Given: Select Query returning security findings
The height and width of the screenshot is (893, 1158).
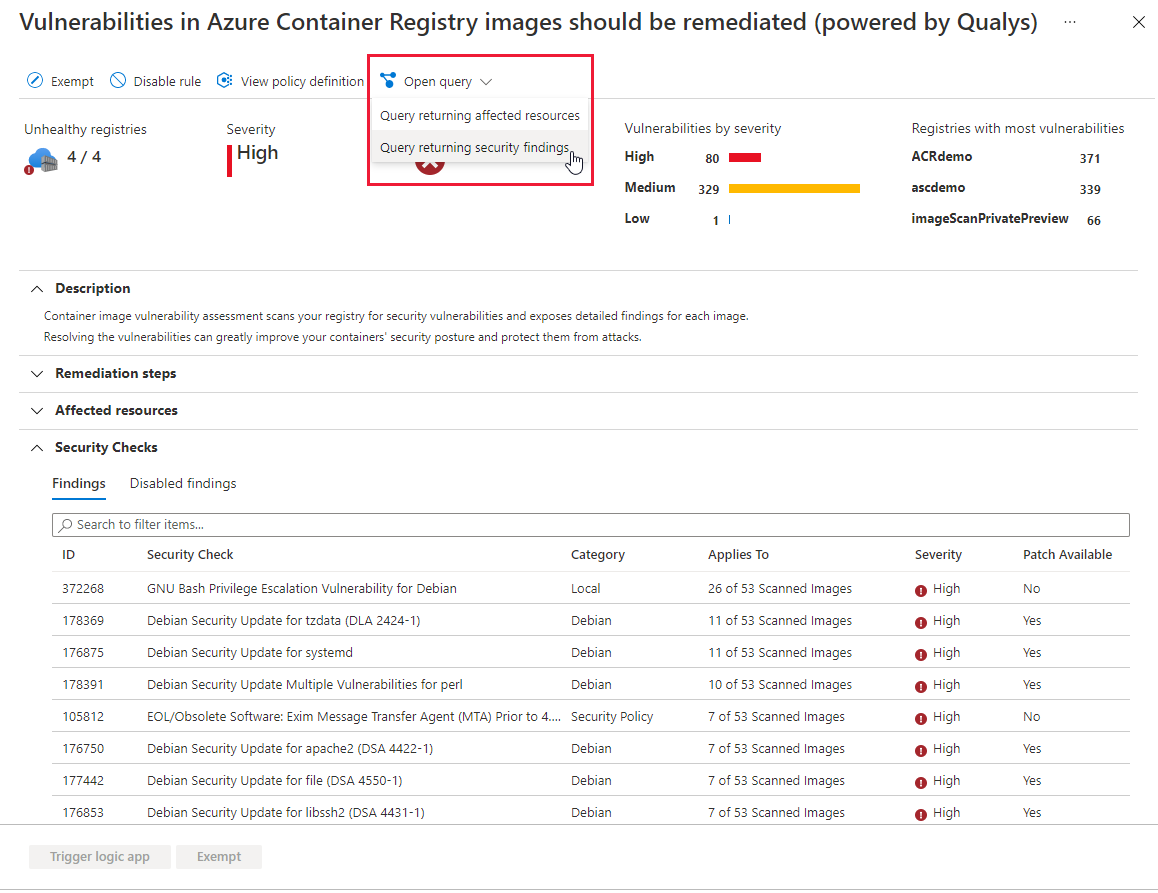Looking at the screenshot, I should click(x=473, y=147).
